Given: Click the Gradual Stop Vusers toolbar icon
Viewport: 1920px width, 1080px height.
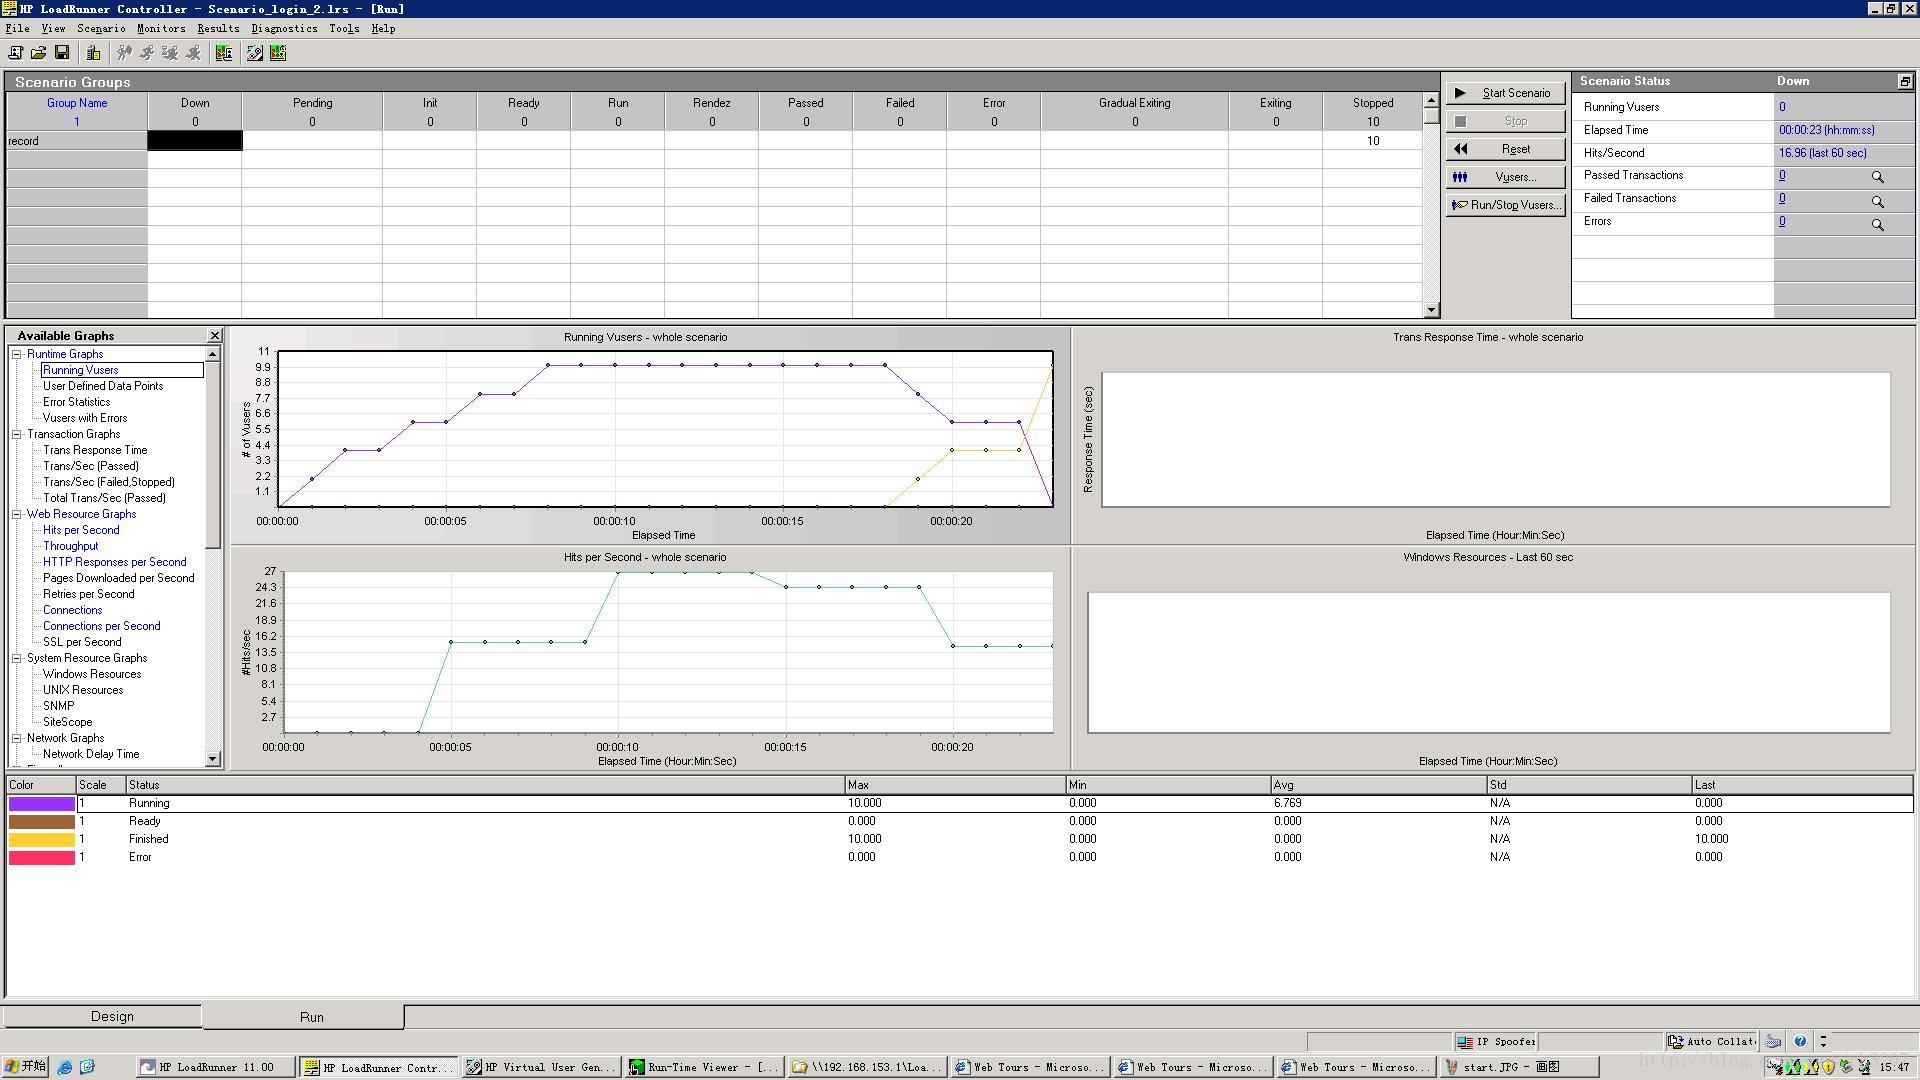Looking at the screenshot, I should point(170,53).
